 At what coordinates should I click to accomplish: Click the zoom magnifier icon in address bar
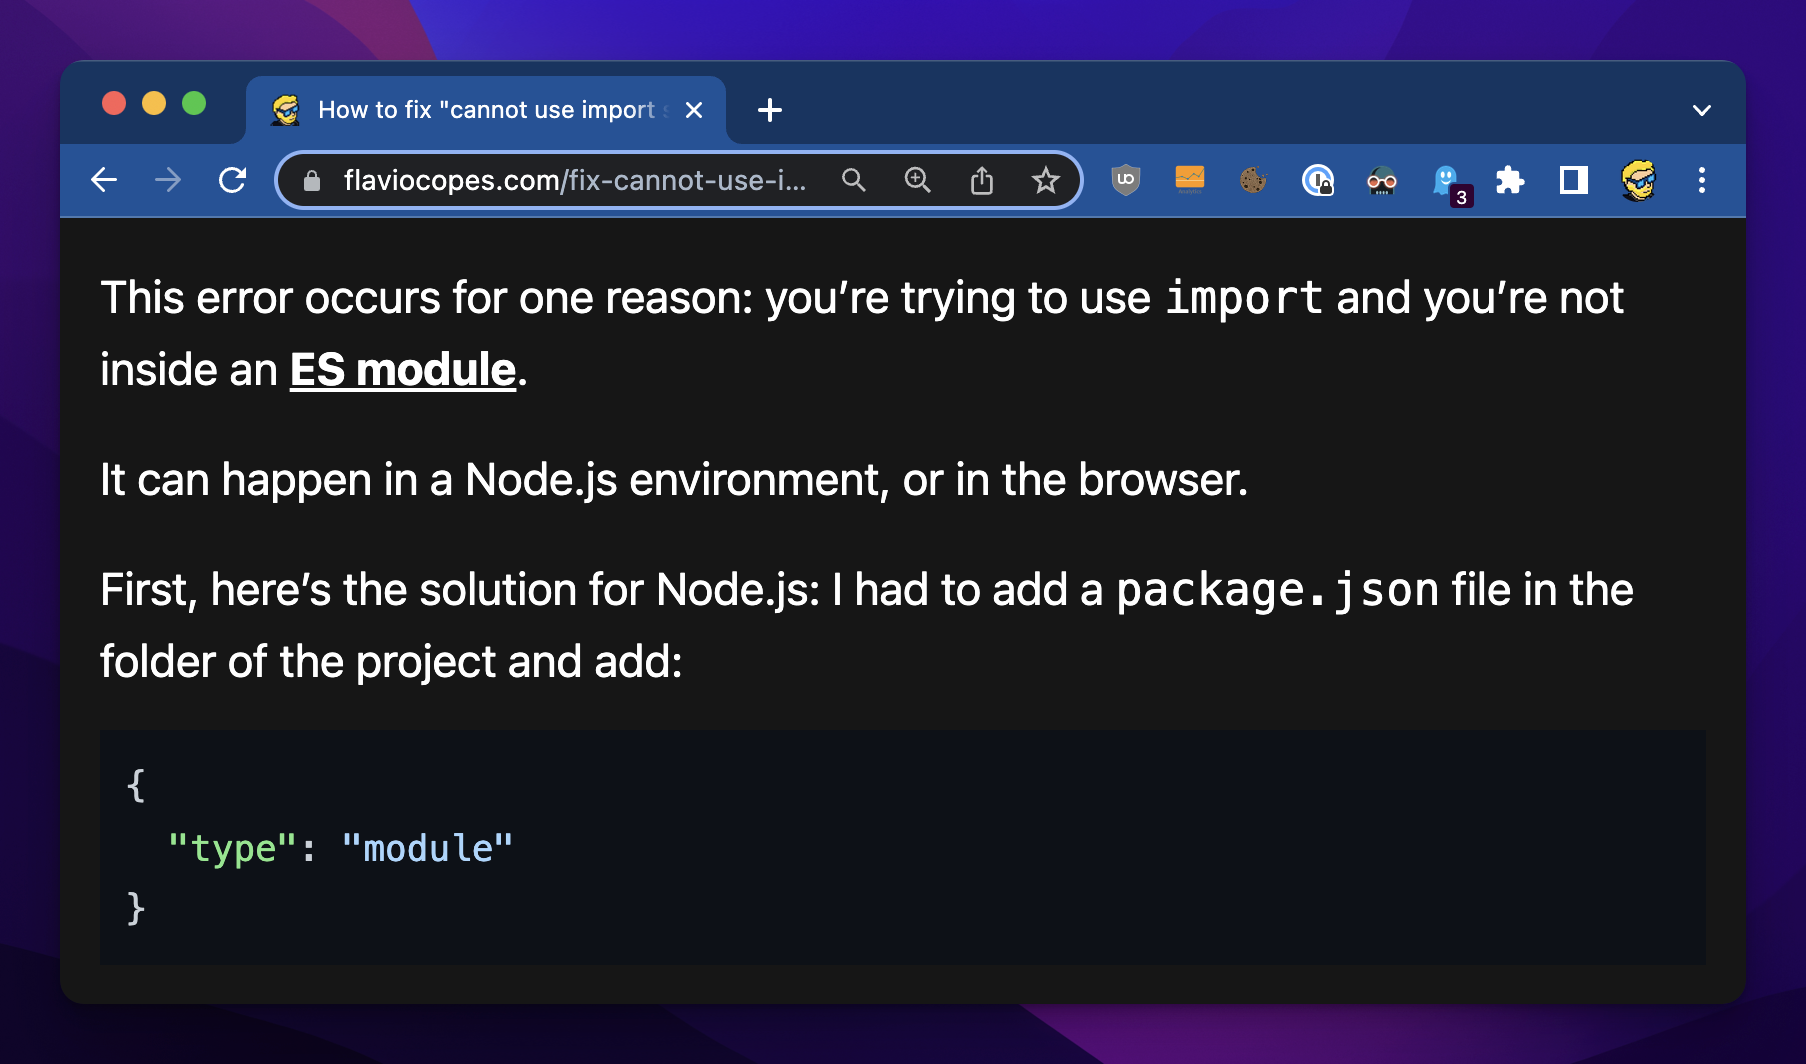pos(917,180)
